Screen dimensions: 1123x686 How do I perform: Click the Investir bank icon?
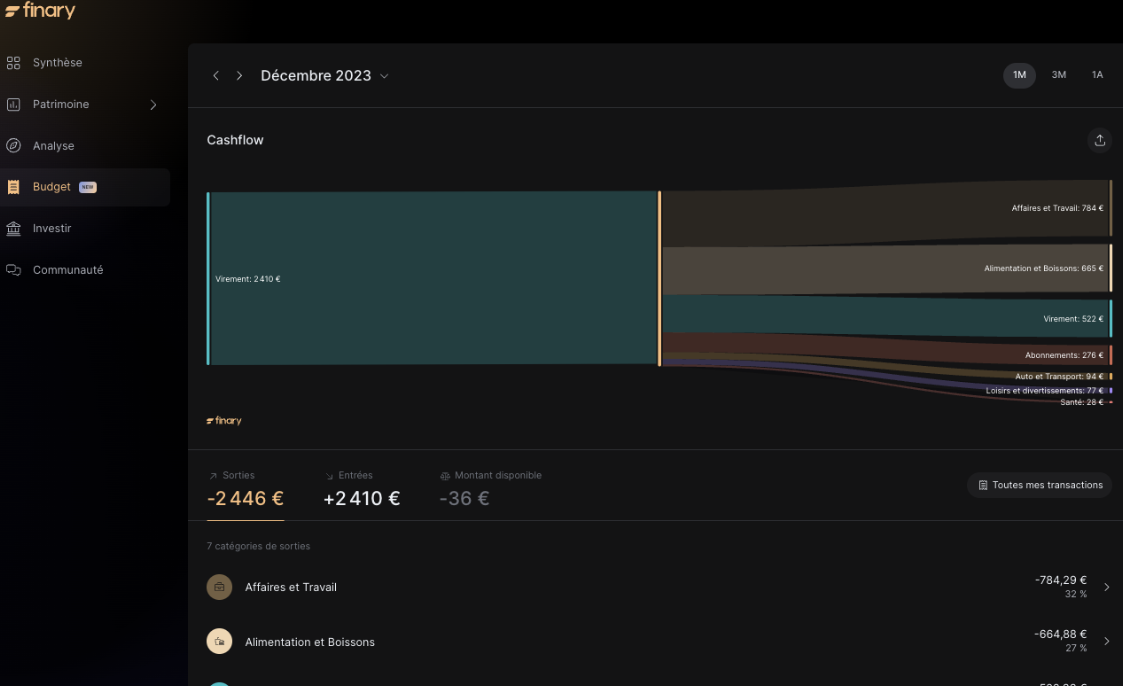click(x=14, y=228)
